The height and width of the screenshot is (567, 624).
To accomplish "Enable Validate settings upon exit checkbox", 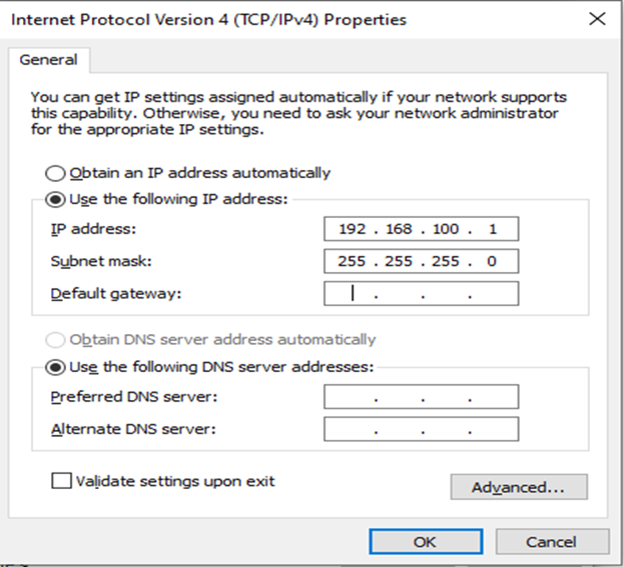I will point(62,481).
